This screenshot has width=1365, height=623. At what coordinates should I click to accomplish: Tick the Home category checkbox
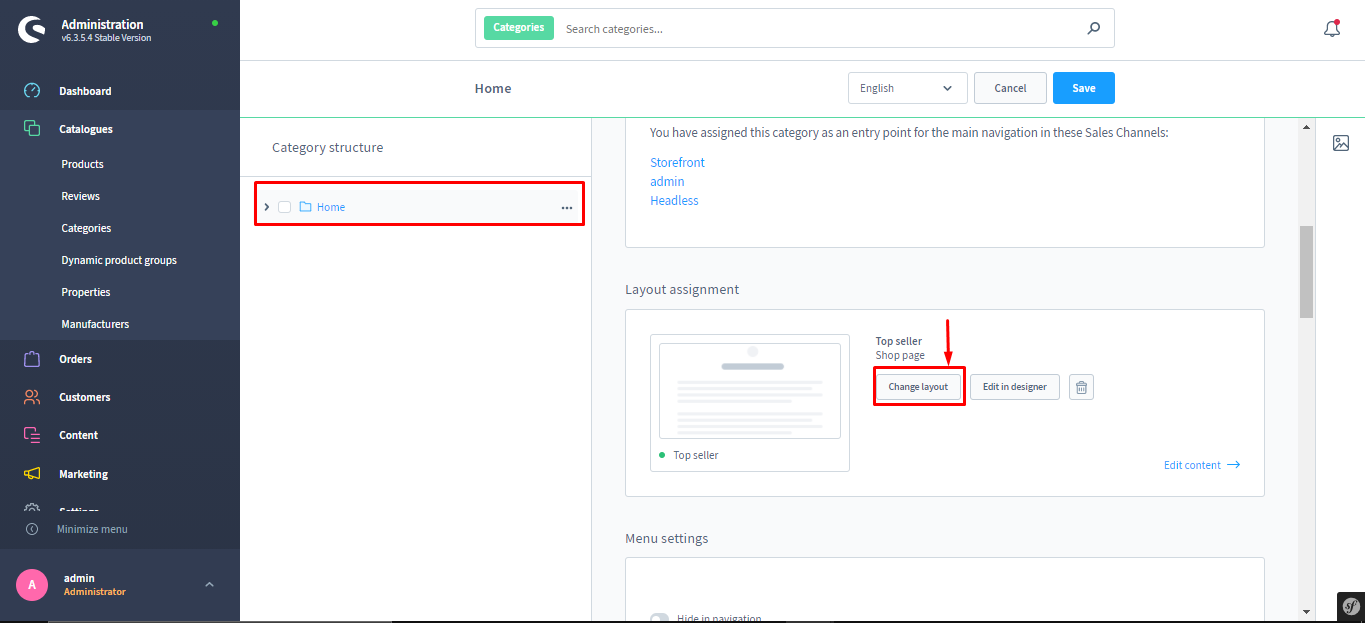tap(284, 207)
